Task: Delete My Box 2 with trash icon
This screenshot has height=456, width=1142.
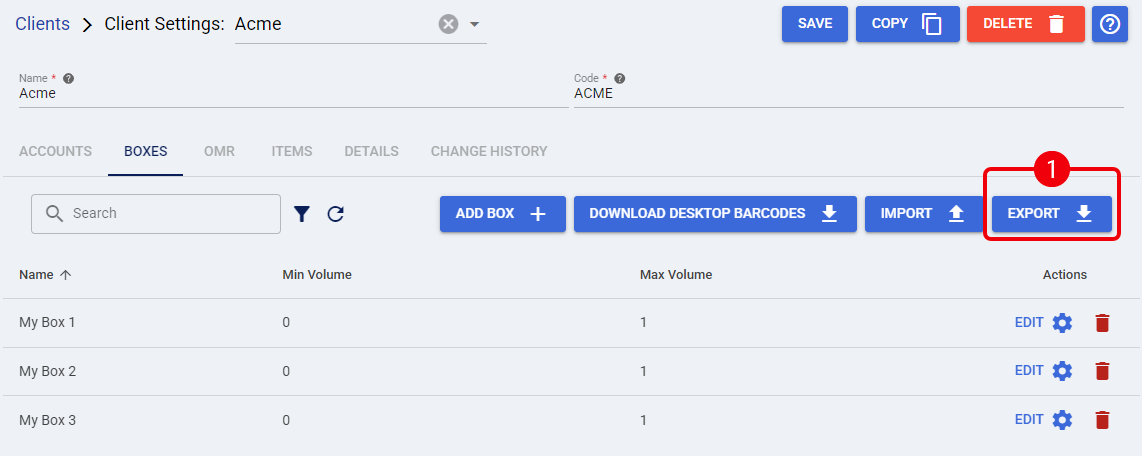Action: (x=1102, y=372)
